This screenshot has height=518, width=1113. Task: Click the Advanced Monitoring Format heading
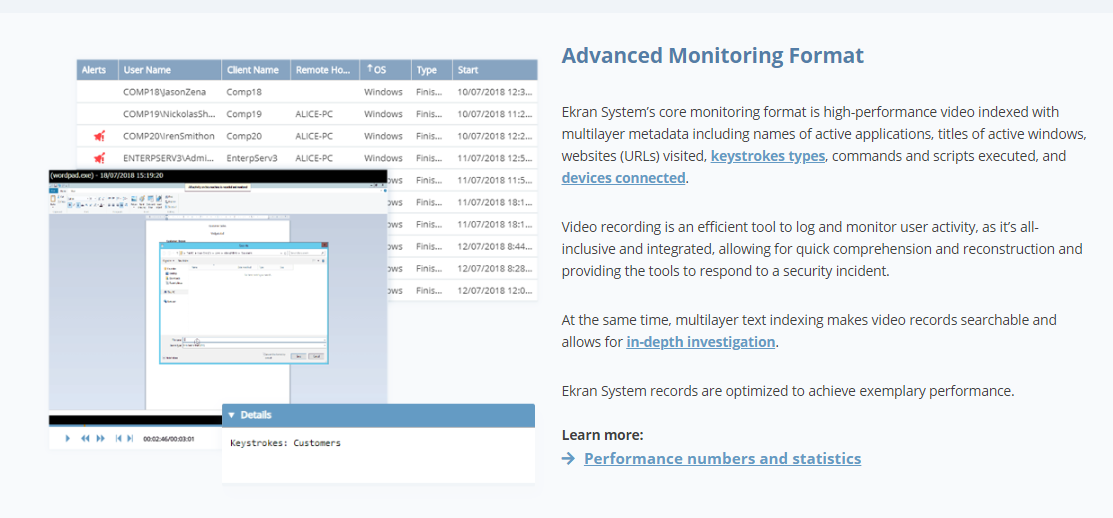click(713, 55)
